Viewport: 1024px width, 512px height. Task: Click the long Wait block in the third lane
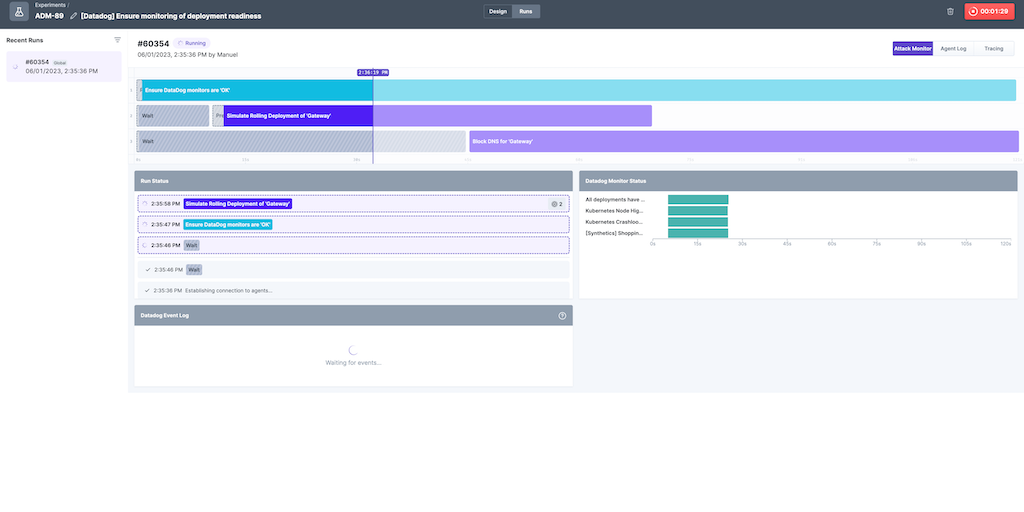pos(300,141)
